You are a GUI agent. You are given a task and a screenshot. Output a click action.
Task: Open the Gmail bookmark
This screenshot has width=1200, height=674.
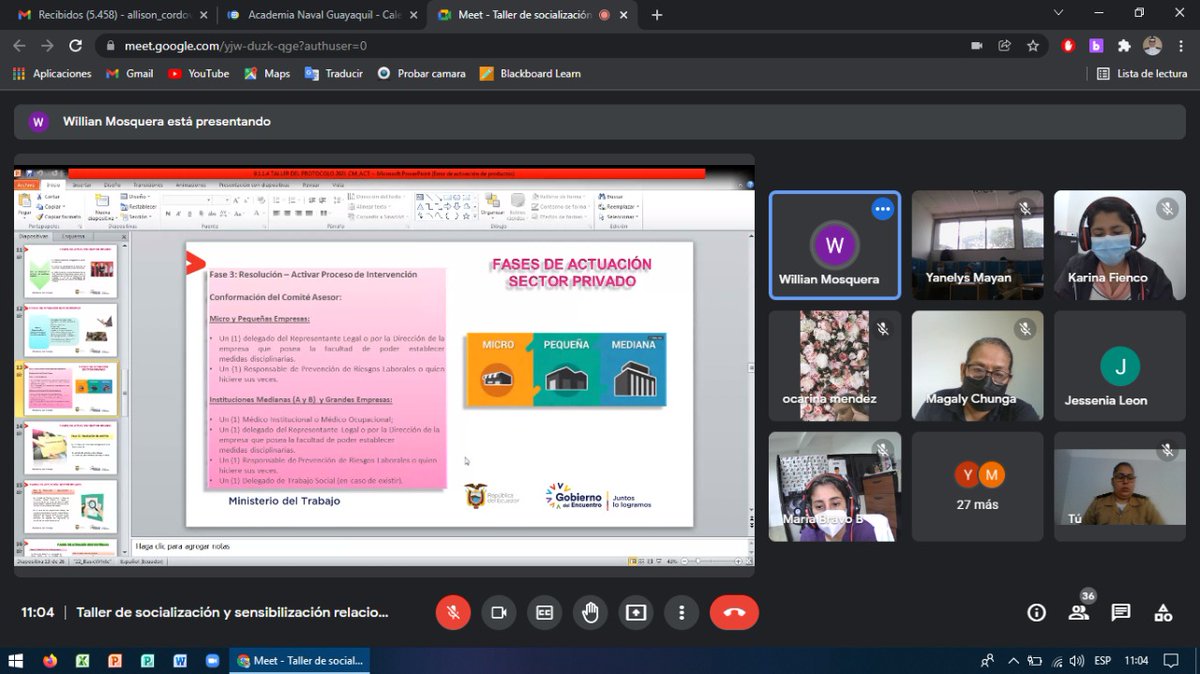pos(130,73)
